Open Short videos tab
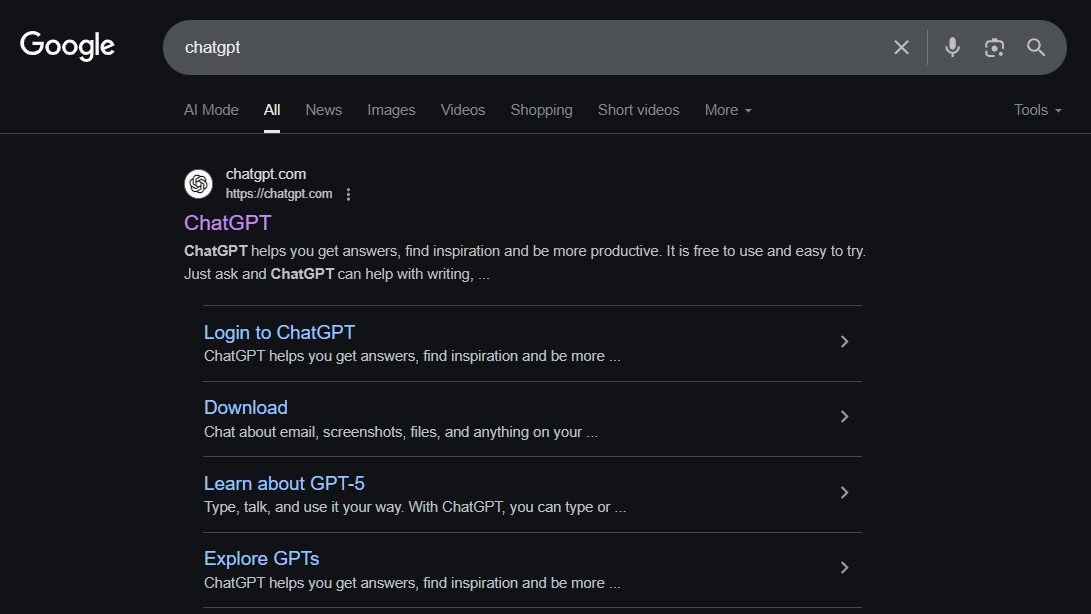Viewport: 1091px width, 614px height. [638, 110]
